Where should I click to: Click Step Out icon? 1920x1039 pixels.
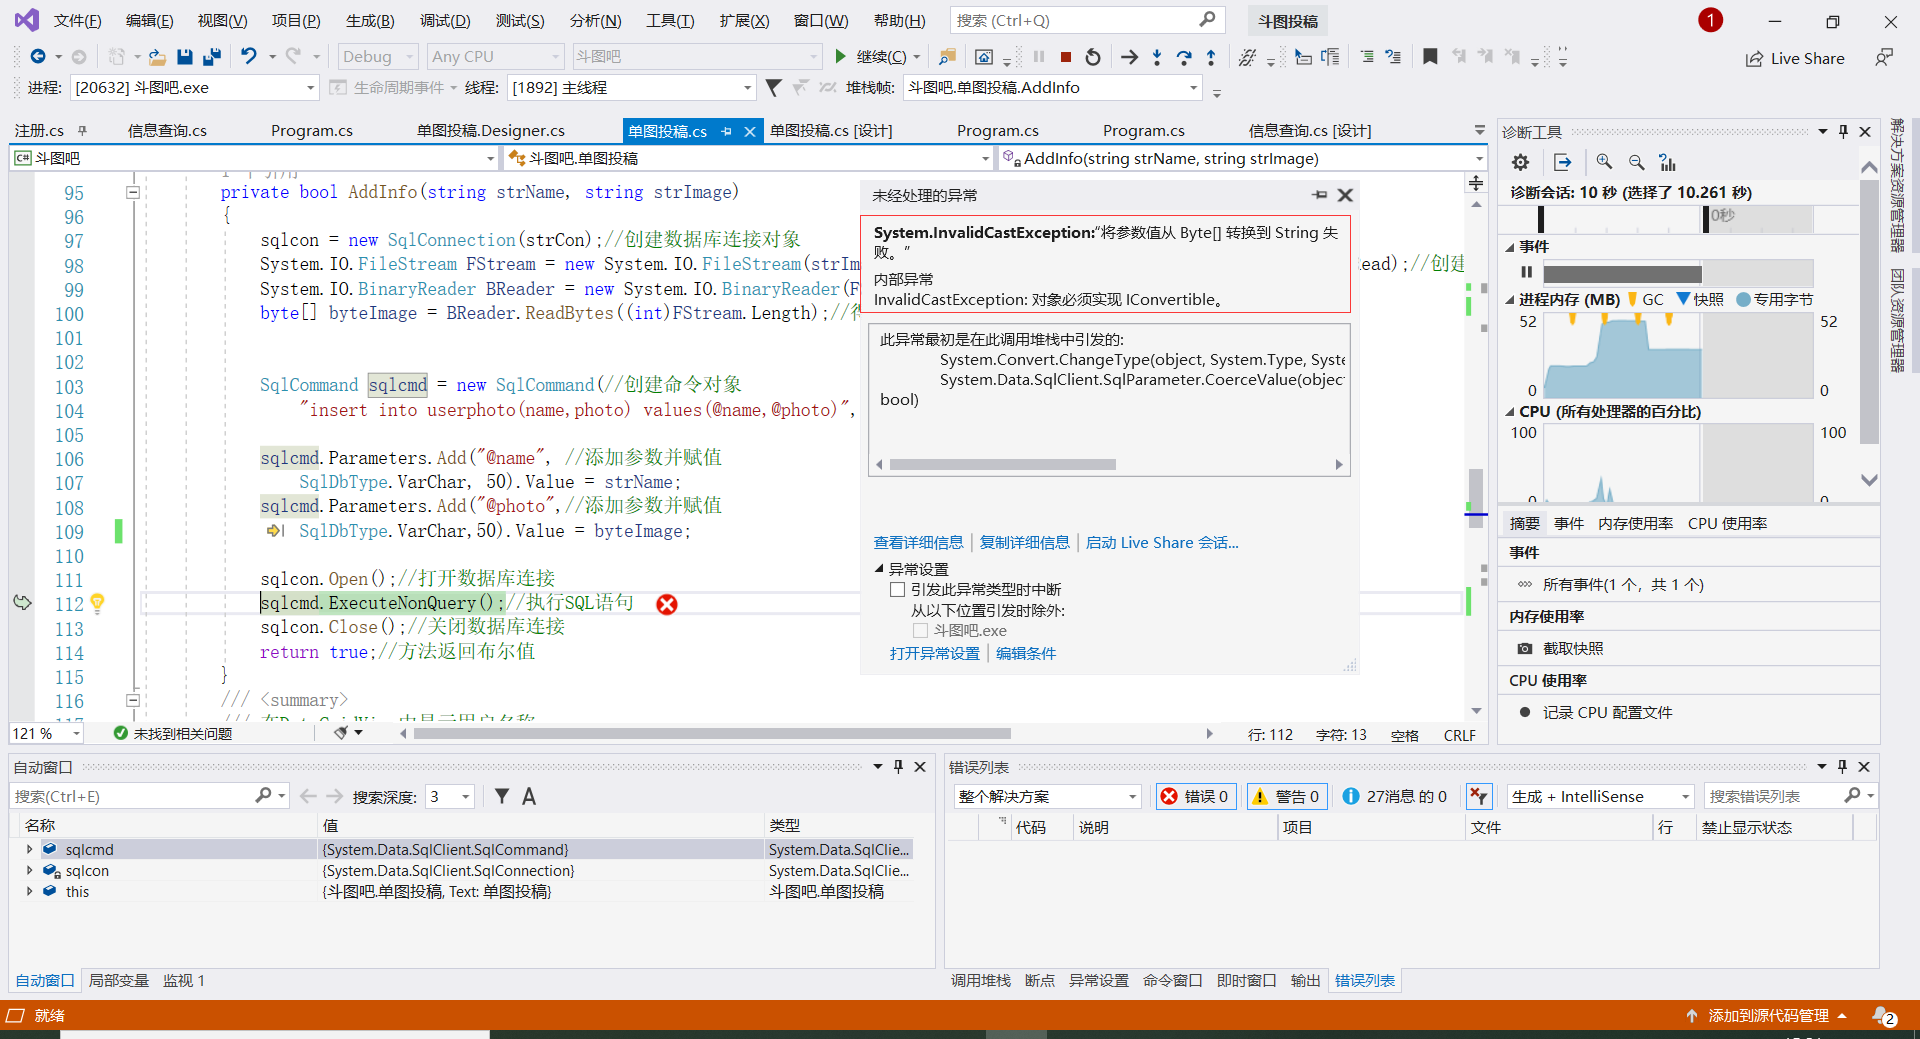1211,57
